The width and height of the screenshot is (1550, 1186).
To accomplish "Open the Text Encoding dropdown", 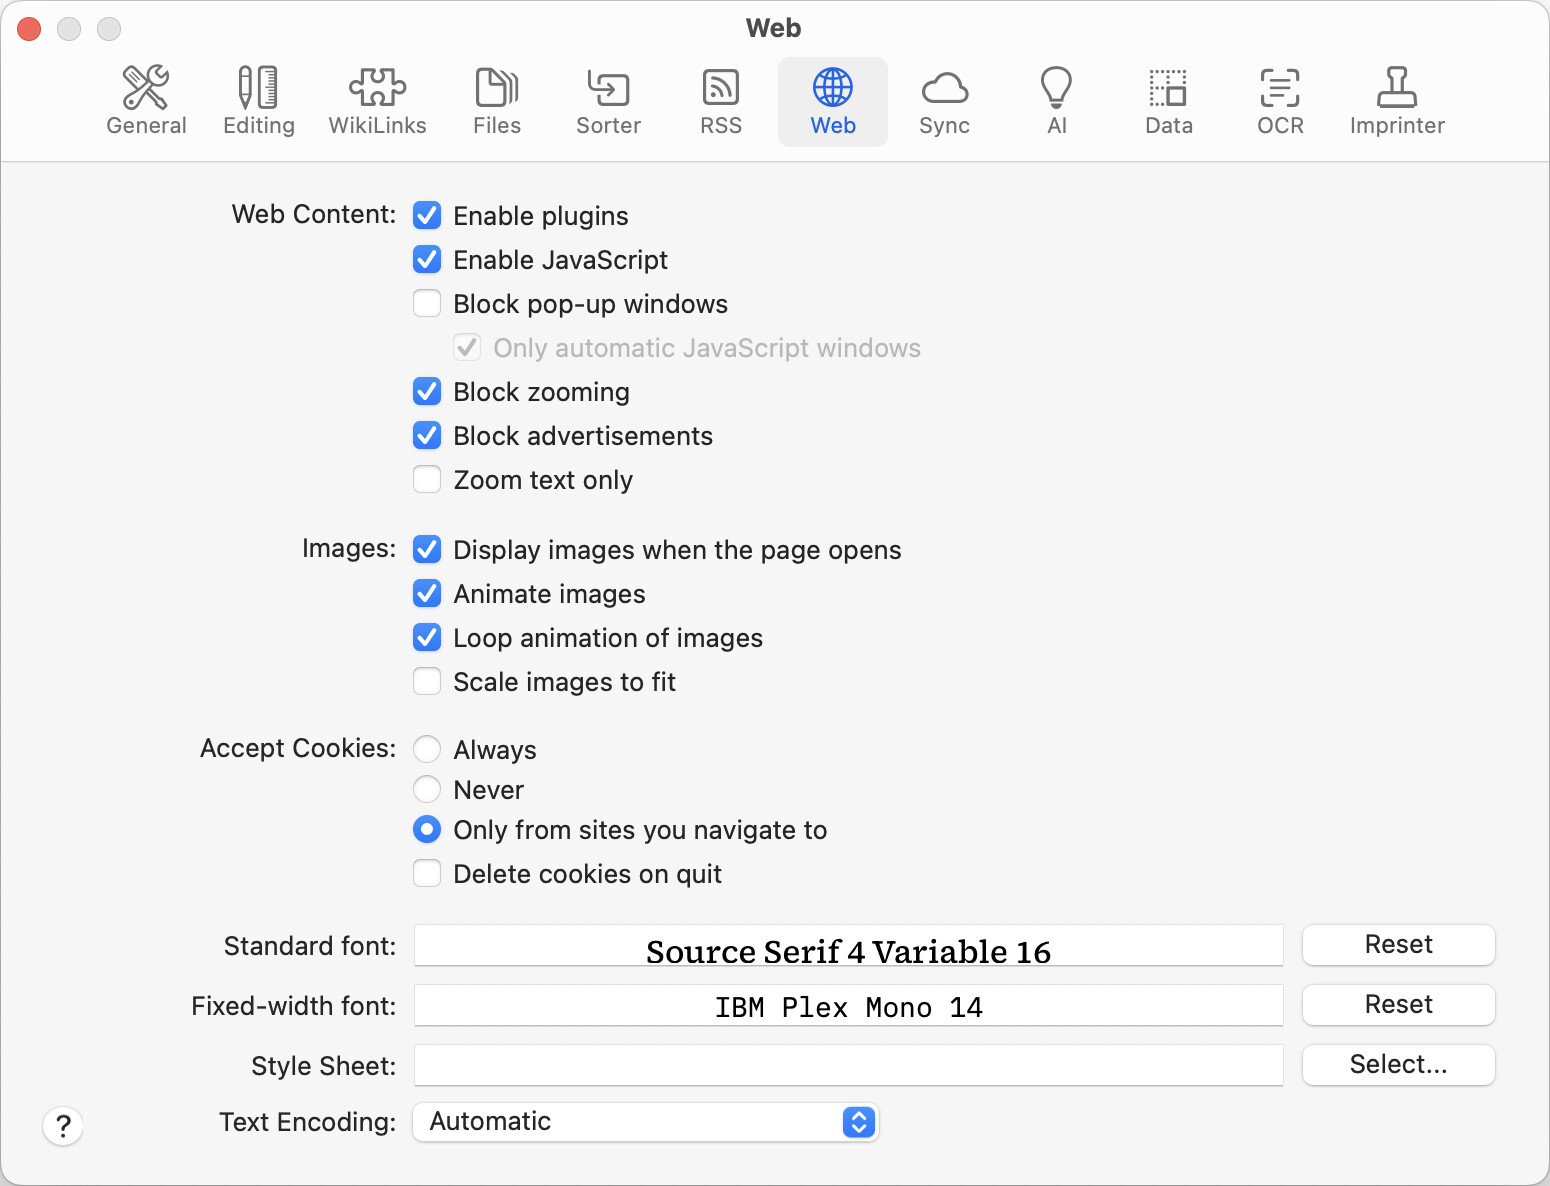I will pos(645,1122).
